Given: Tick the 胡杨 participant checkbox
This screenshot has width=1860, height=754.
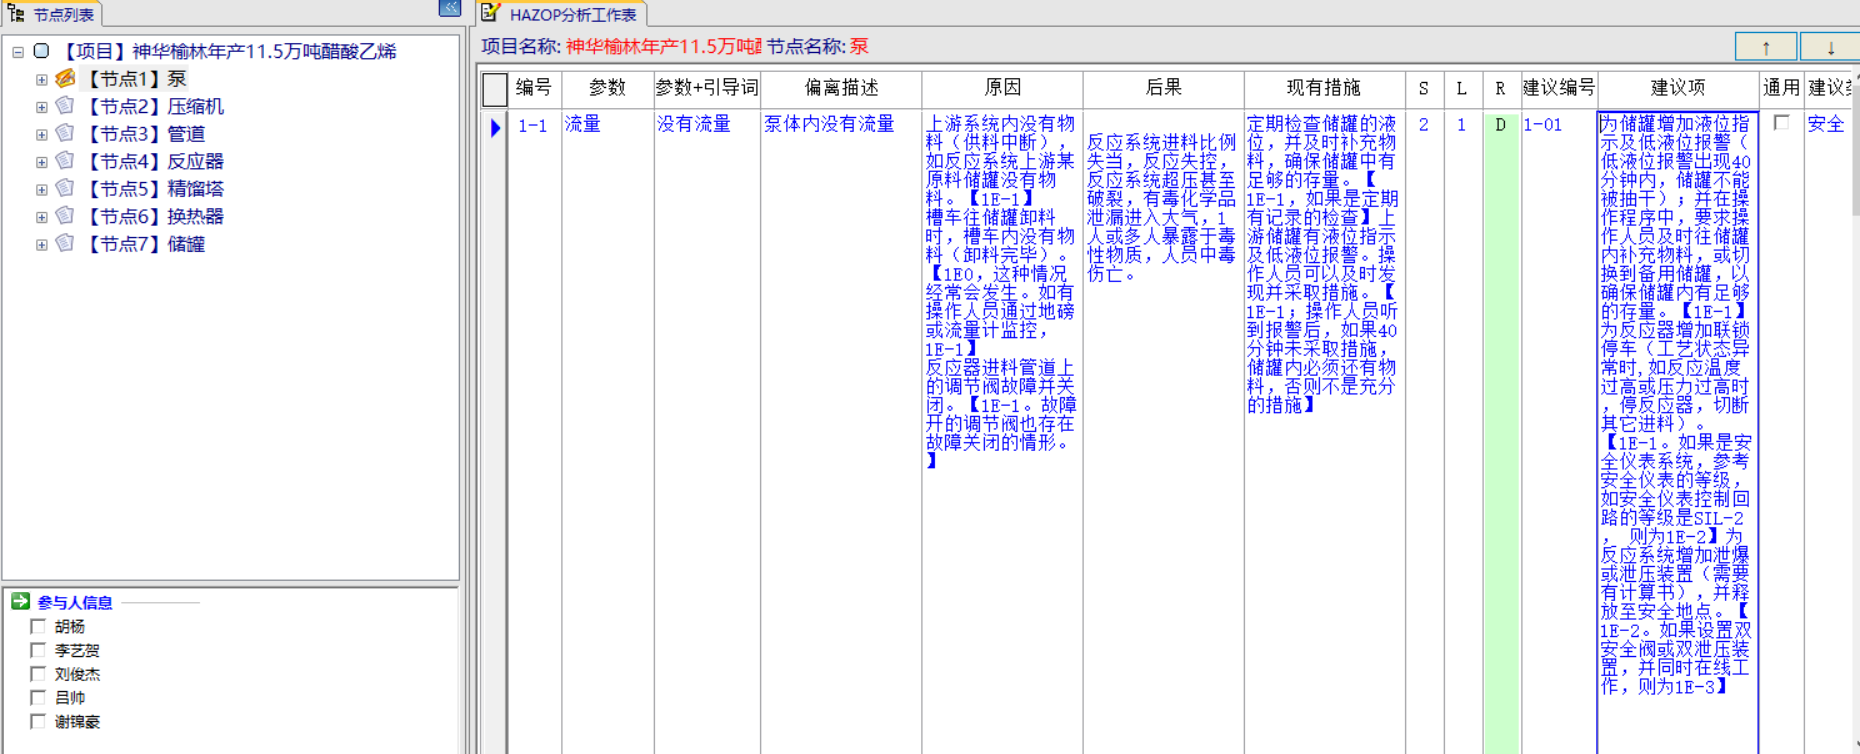Looking at the screenshot, I should click(38, 626).
